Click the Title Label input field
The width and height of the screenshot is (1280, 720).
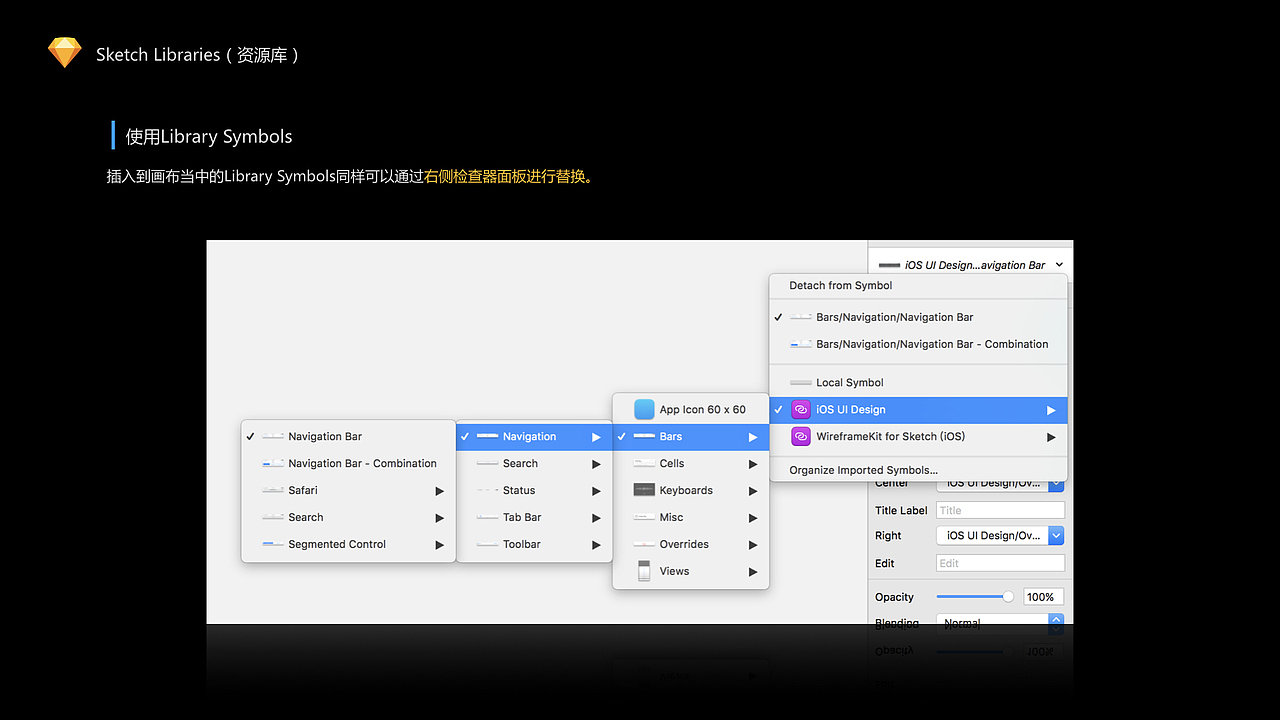point(1000,510)
